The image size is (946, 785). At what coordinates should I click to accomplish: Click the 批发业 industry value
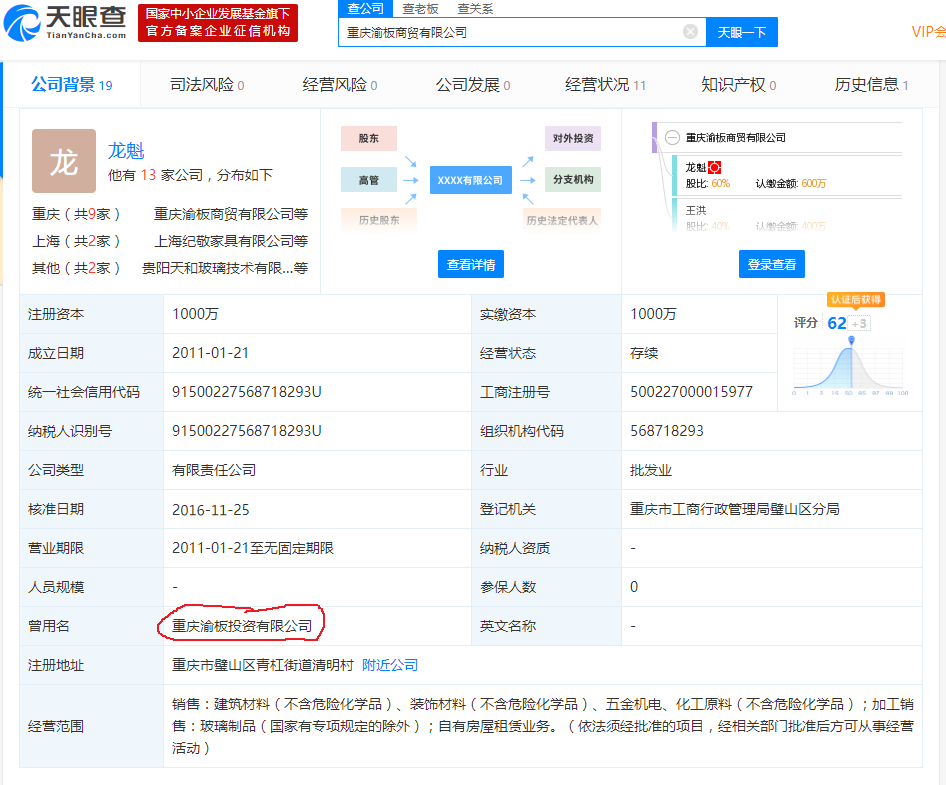coord(651,470)
